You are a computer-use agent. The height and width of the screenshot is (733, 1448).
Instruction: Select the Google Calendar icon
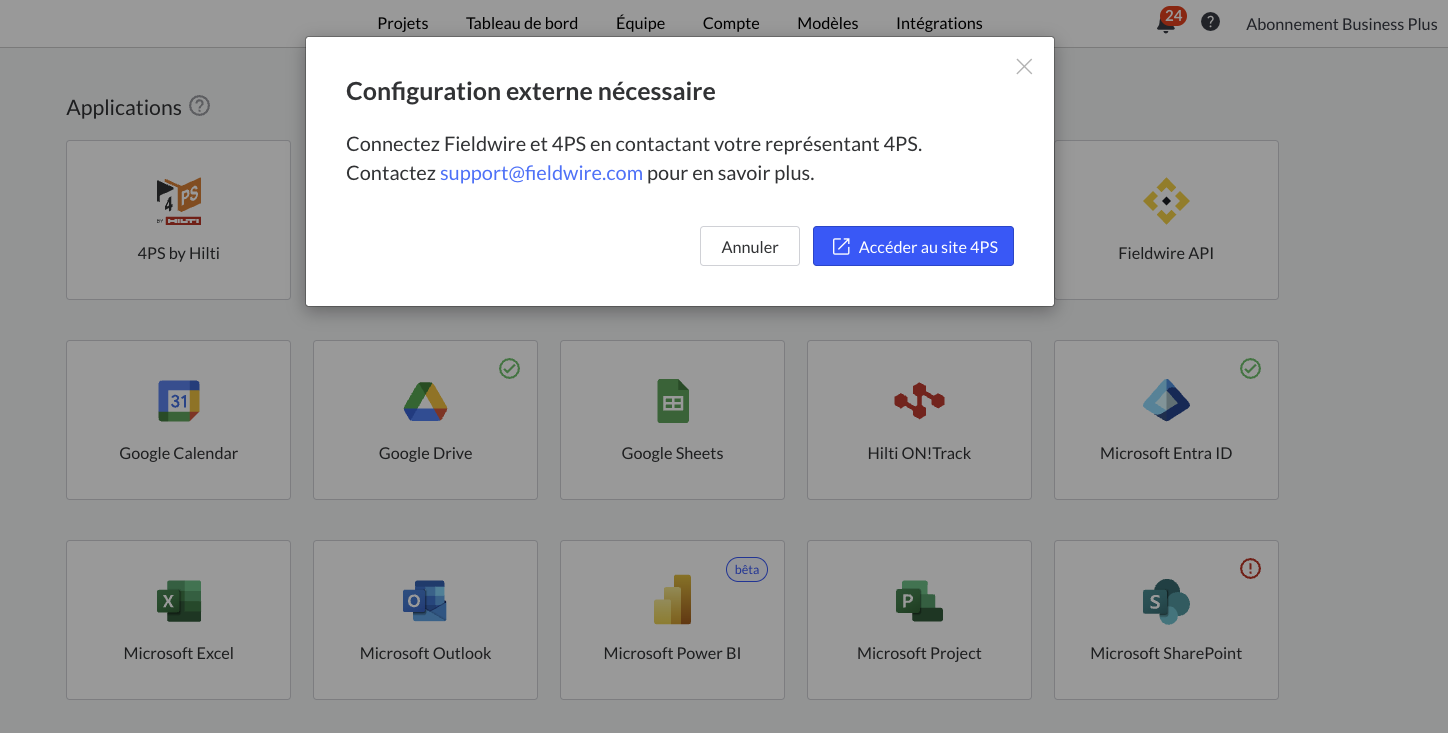[178, 401]
